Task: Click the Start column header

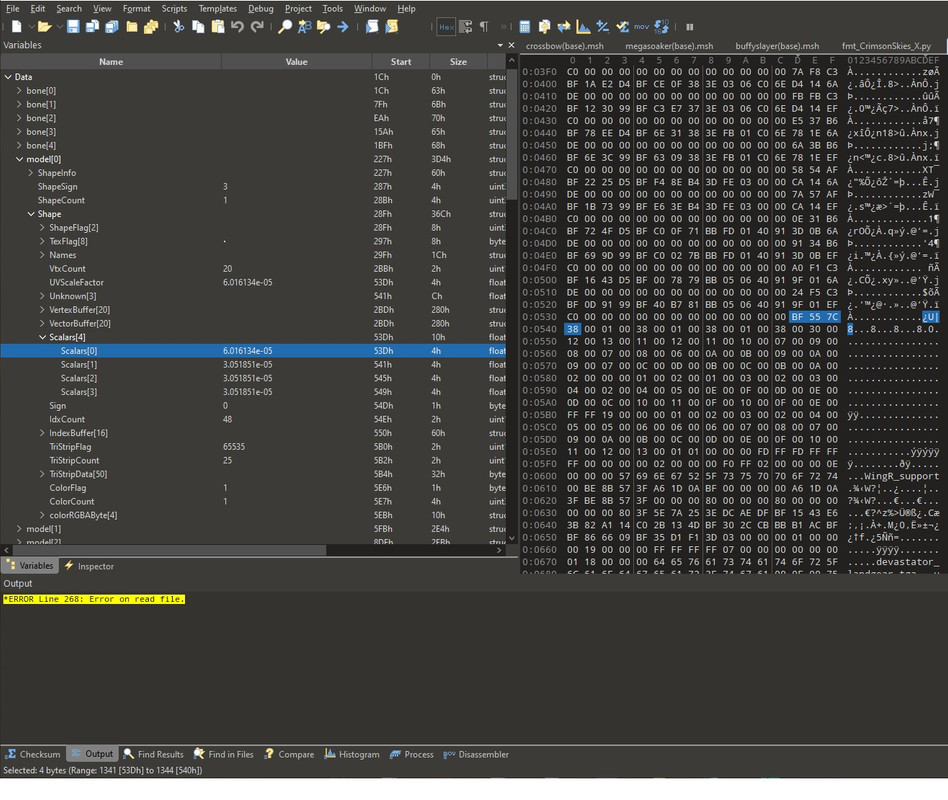Action: coord(400,62)
